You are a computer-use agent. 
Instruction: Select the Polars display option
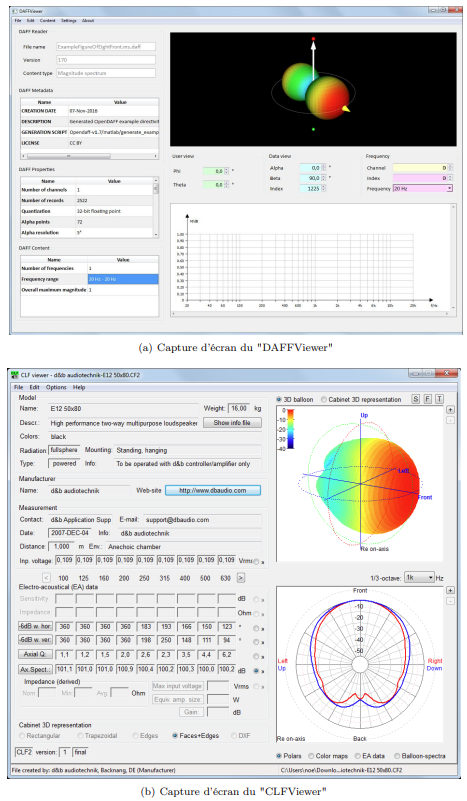point(279,756)
